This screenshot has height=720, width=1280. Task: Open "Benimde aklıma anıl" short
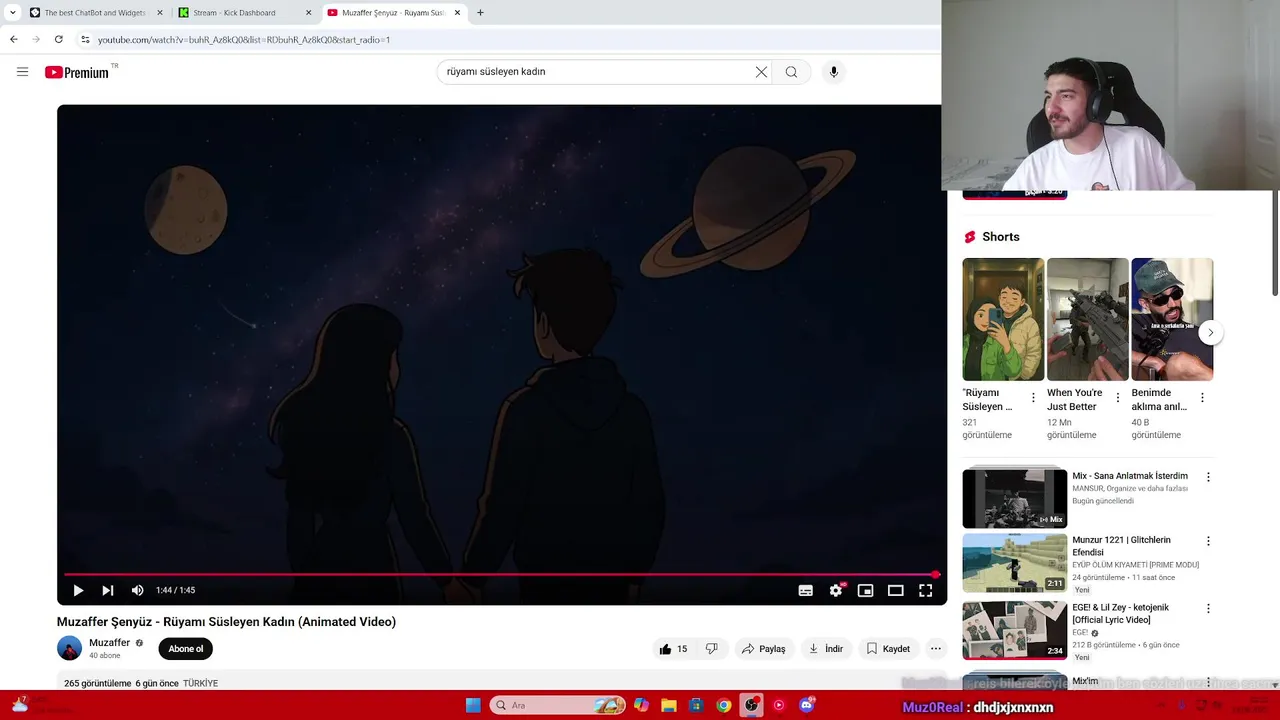(1172, 319)
